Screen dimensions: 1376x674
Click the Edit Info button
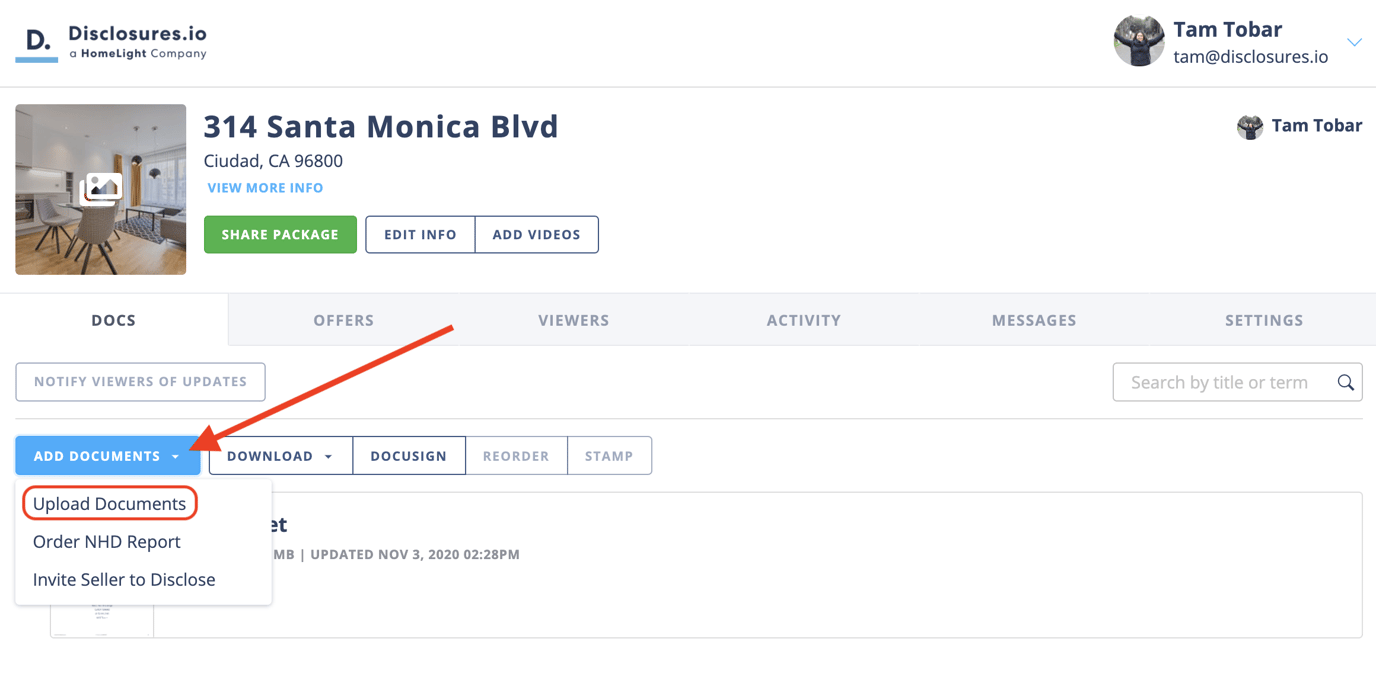point(420,234)
